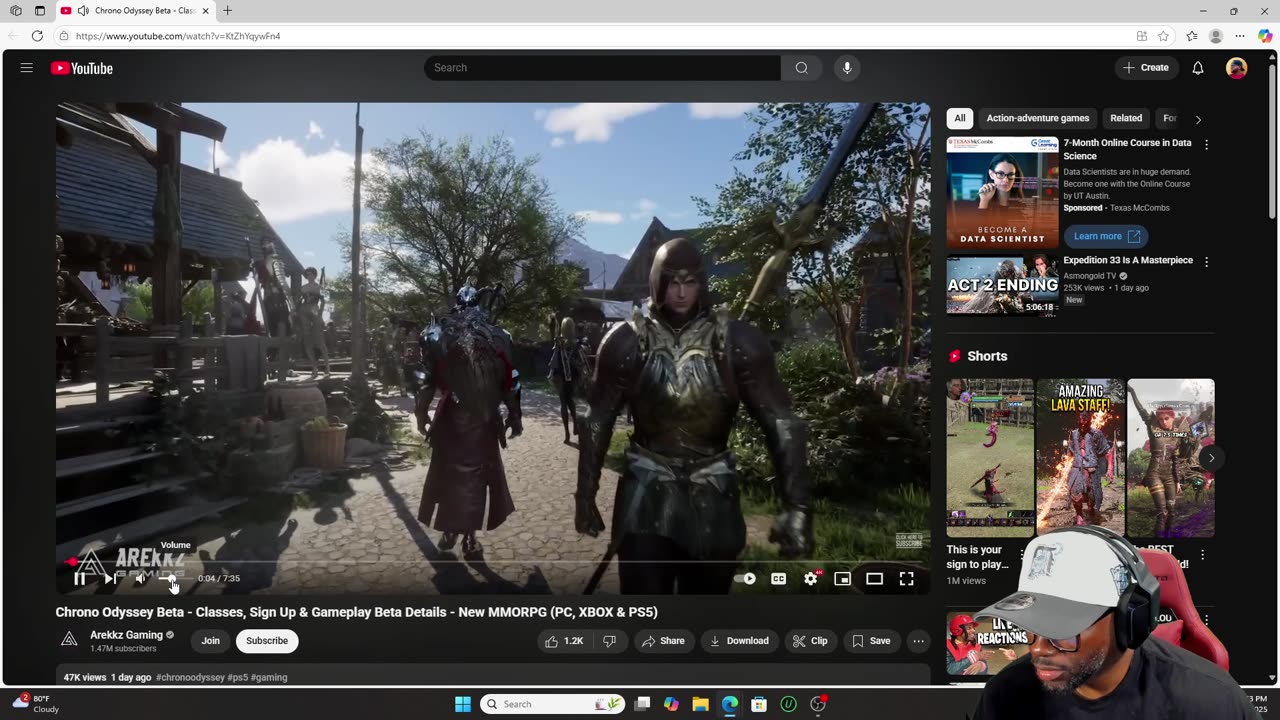Open the Create menu
Screen dimensions: 1280x720
[1146, 68]
